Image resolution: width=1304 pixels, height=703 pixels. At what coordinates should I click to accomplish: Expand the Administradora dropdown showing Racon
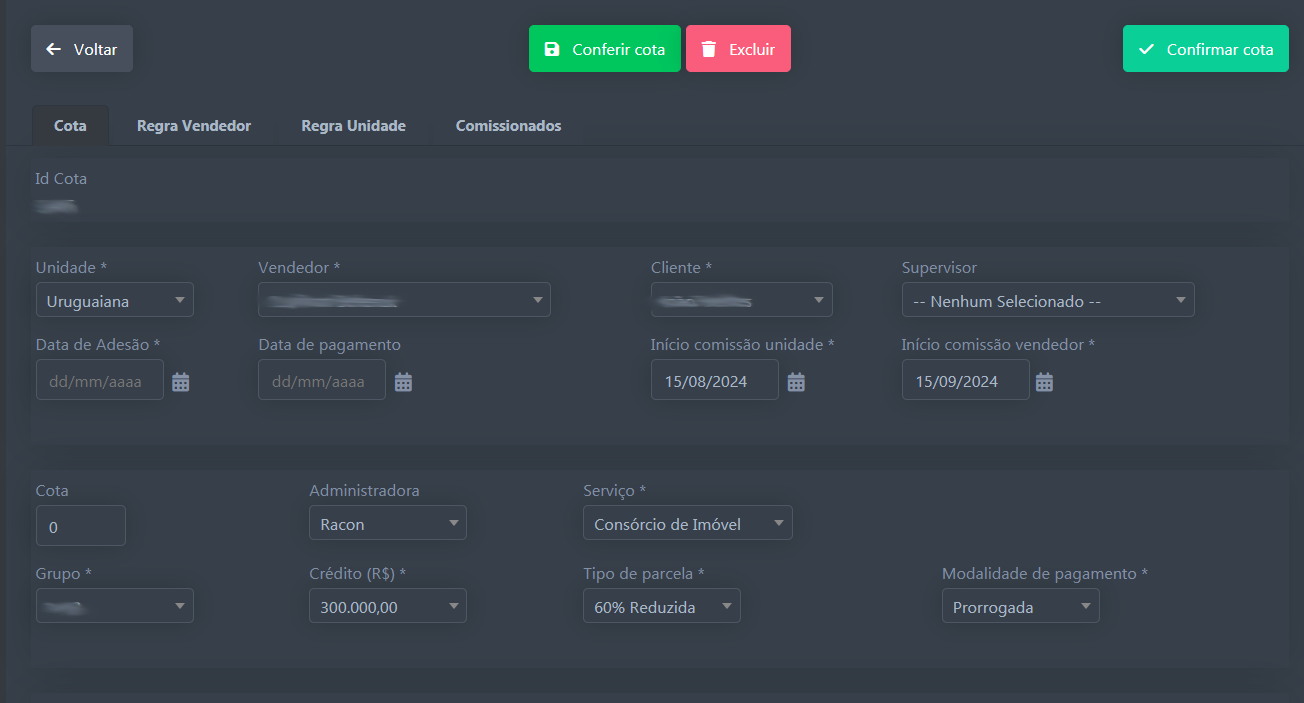pos(387,523)
